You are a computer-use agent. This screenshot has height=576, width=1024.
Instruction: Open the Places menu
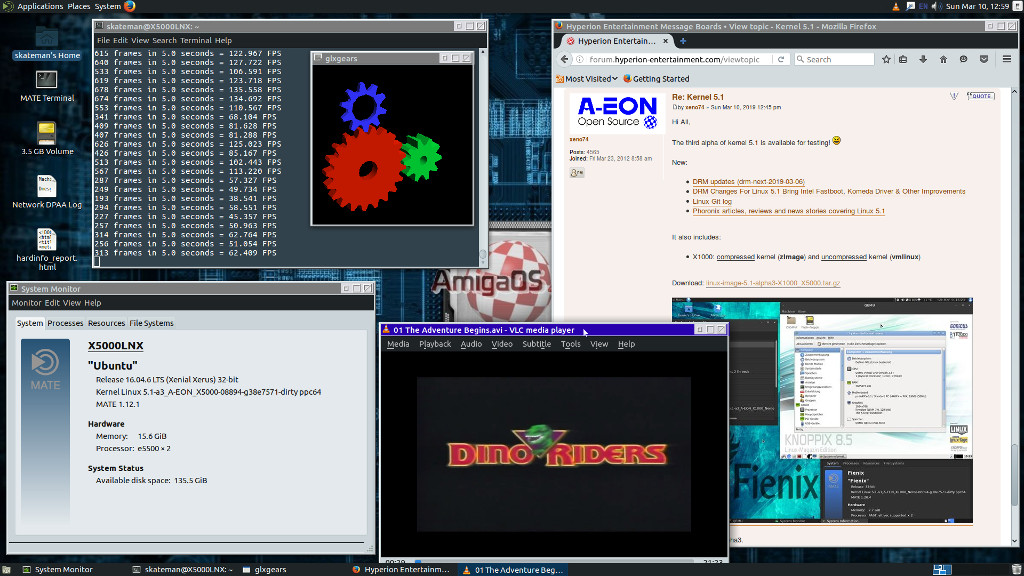[78, 6]
